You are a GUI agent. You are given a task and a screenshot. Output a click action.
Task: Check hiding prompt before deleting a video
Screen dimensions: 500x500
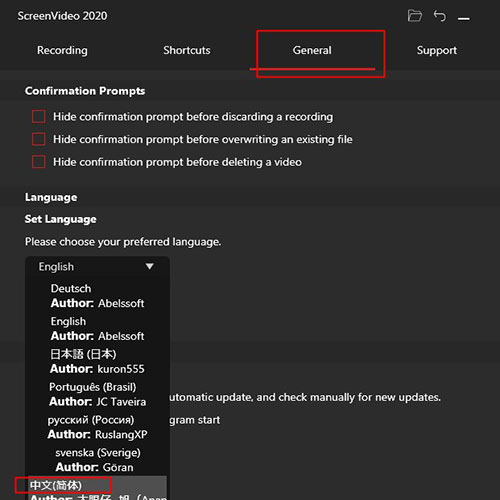click(39, 162)
